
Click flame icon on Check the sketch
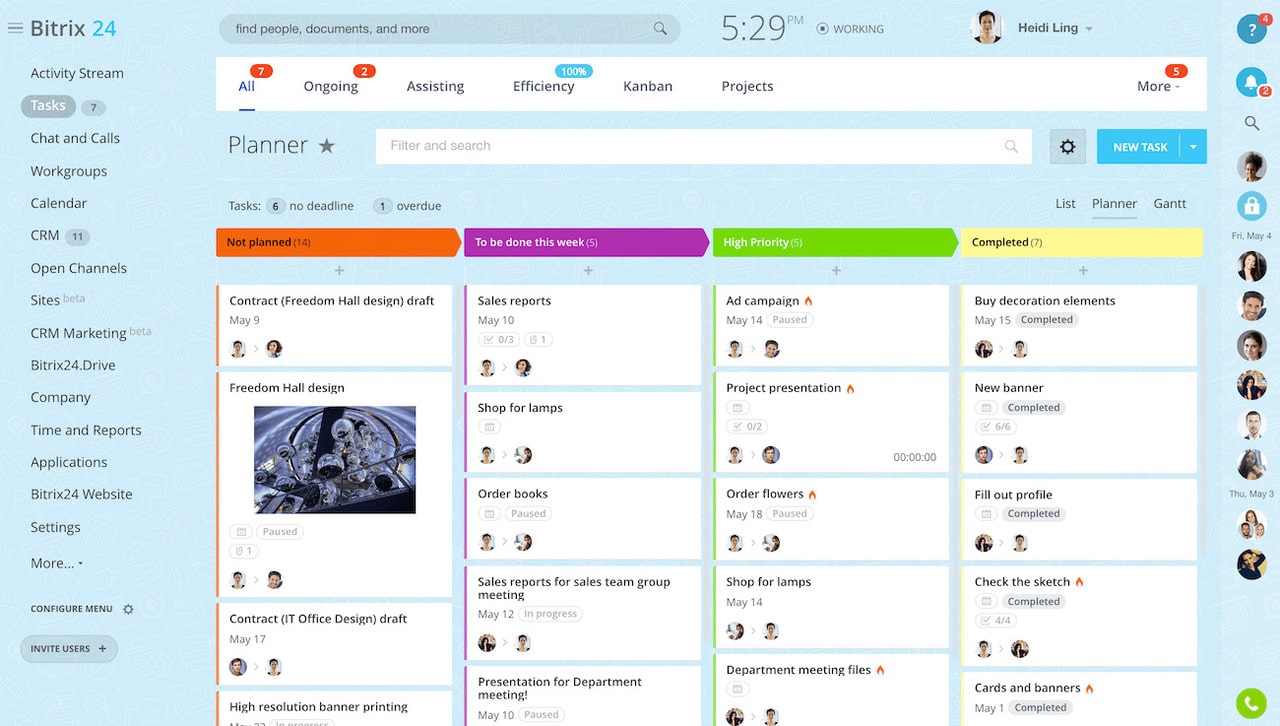tap(1079, 582)
